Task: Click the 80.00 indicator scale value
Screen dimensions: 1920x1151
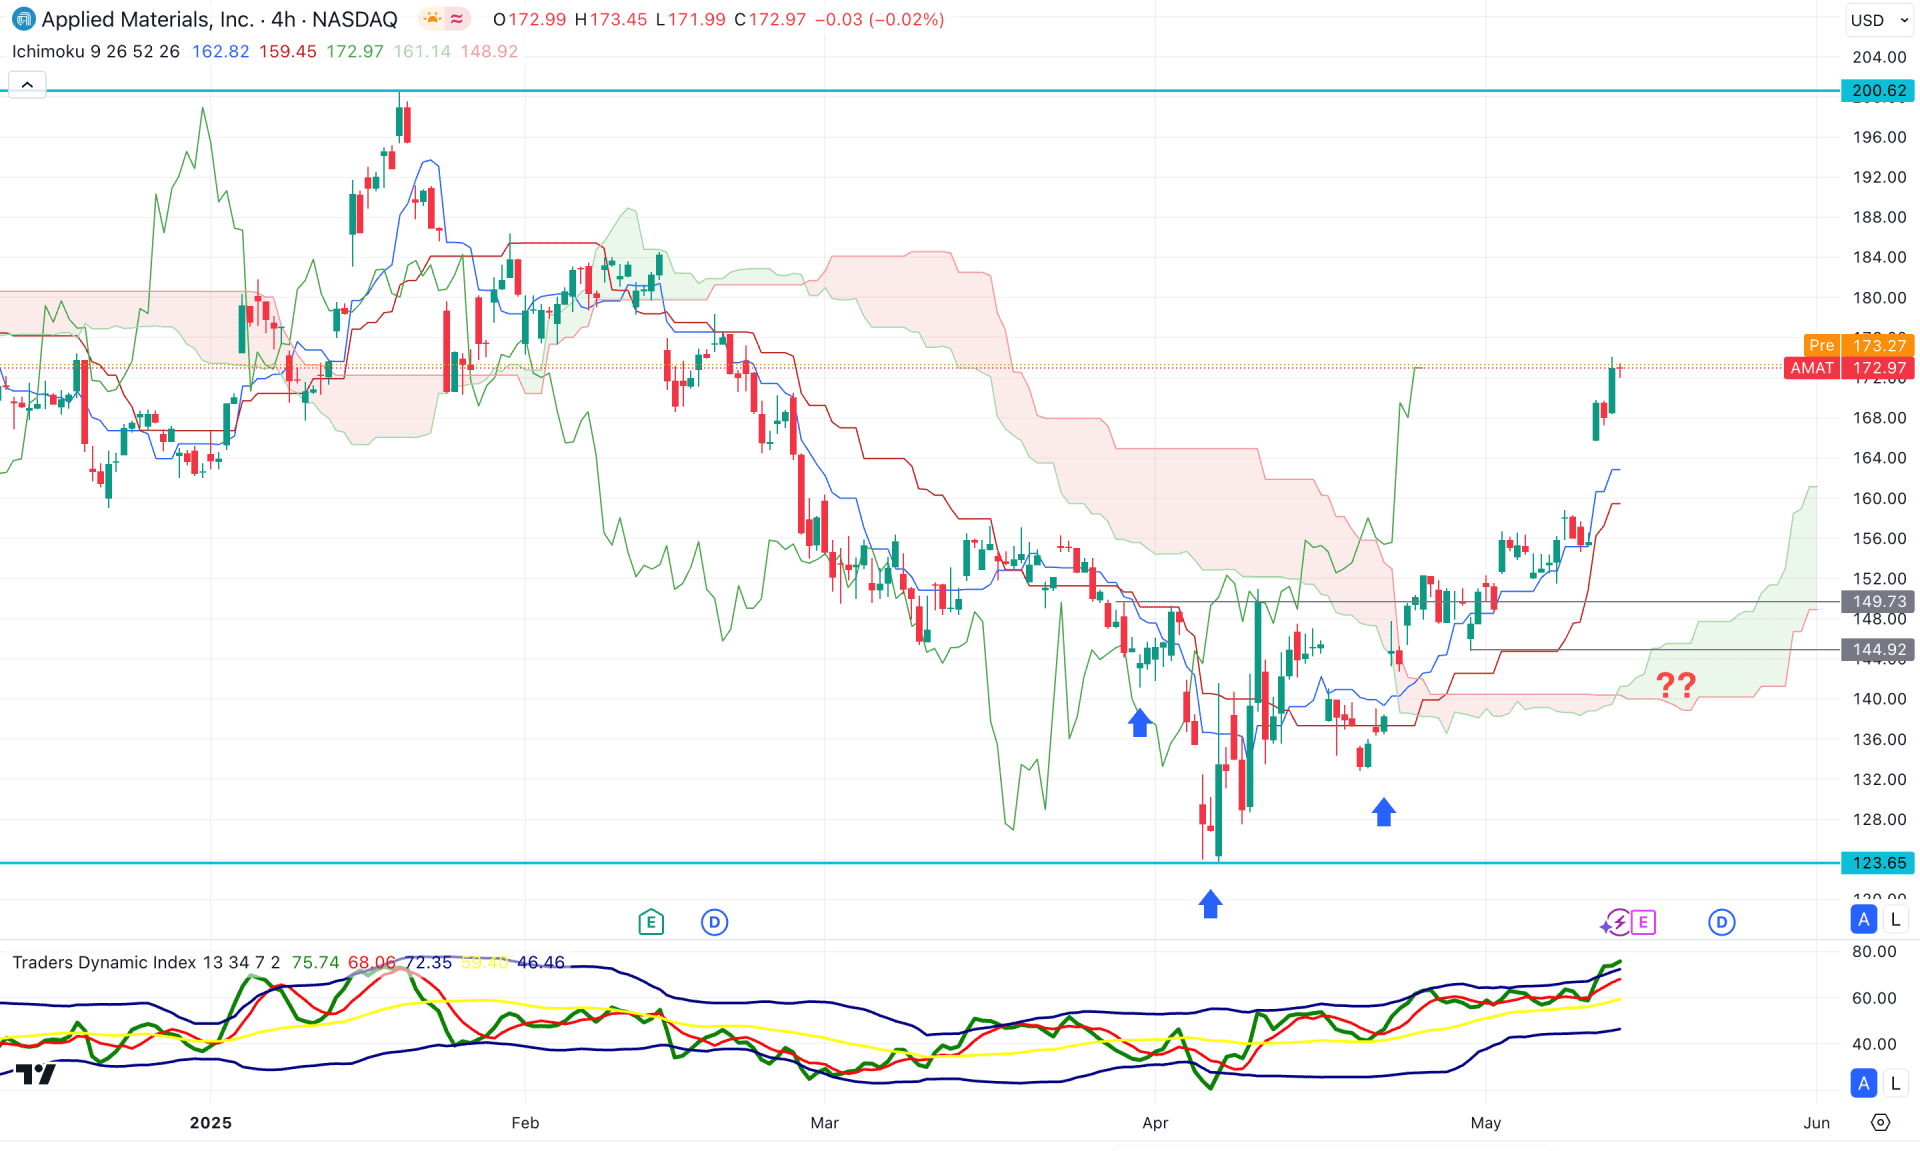Action: [x=1874, y=951]
